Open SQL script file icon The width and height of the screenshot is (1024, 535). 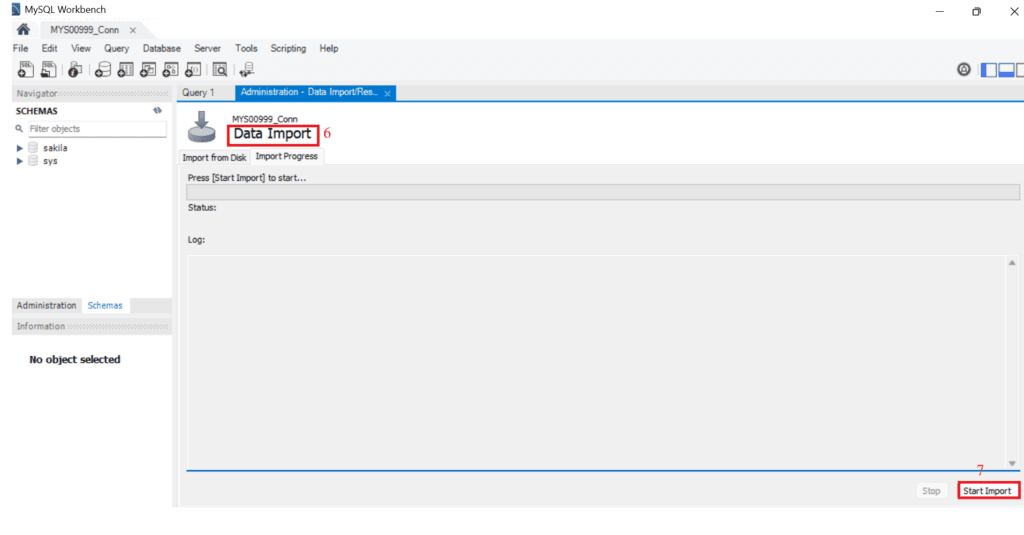click(x=48, y=69)
